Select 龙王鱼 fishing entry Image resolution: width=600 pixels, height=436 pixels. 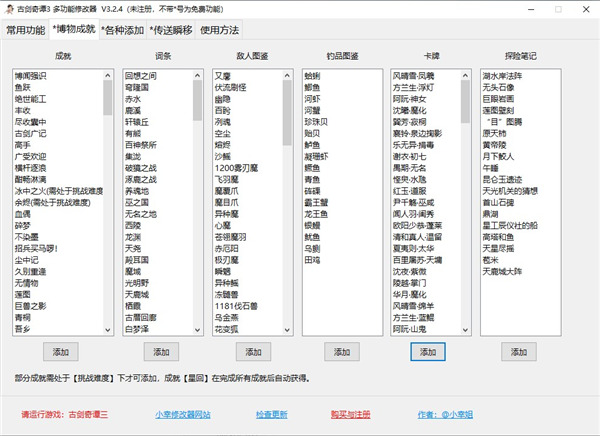(316, 214)
